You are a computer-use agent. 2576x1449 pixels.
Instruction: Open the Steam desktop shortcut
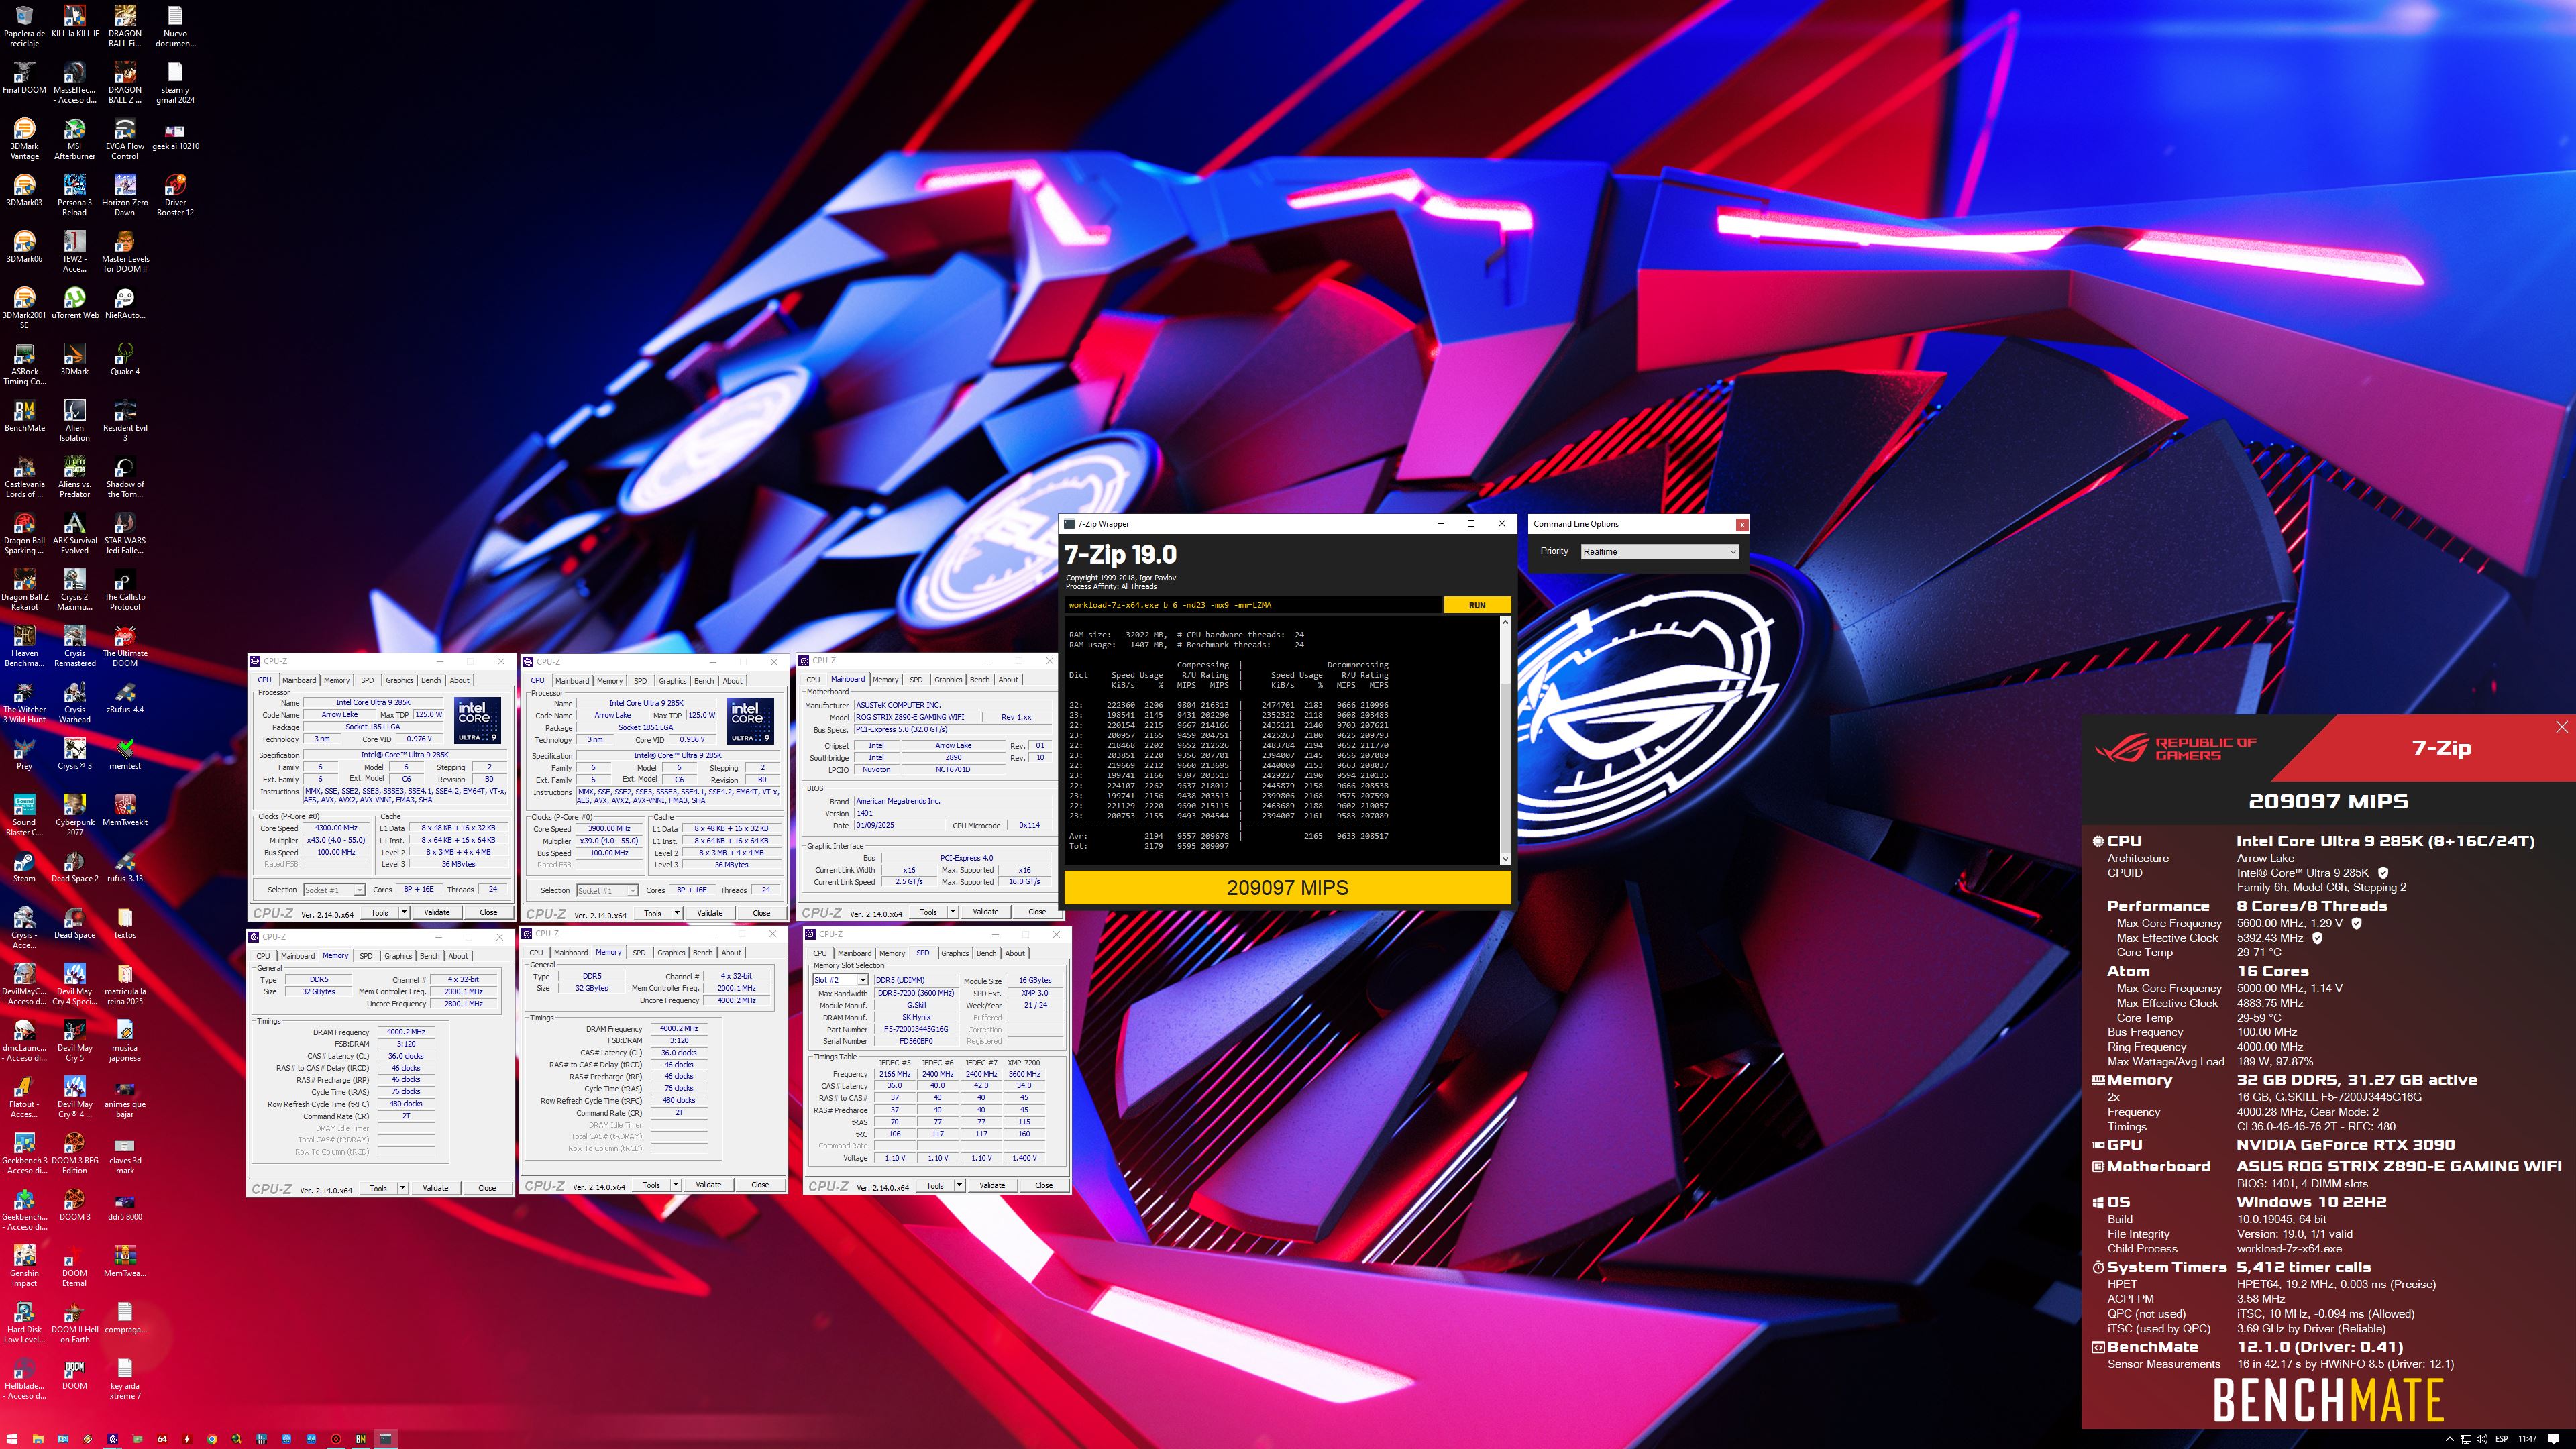[24, 866]
